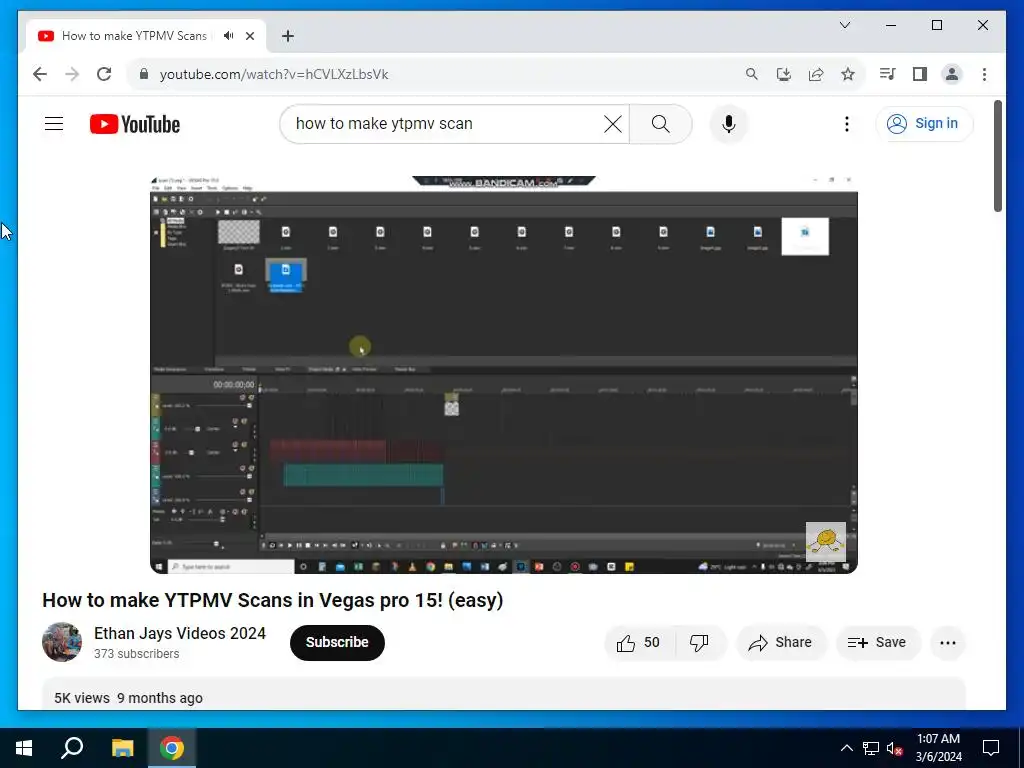
Task: Bookmark this tab with star icon
Action: tap(848, 74)
